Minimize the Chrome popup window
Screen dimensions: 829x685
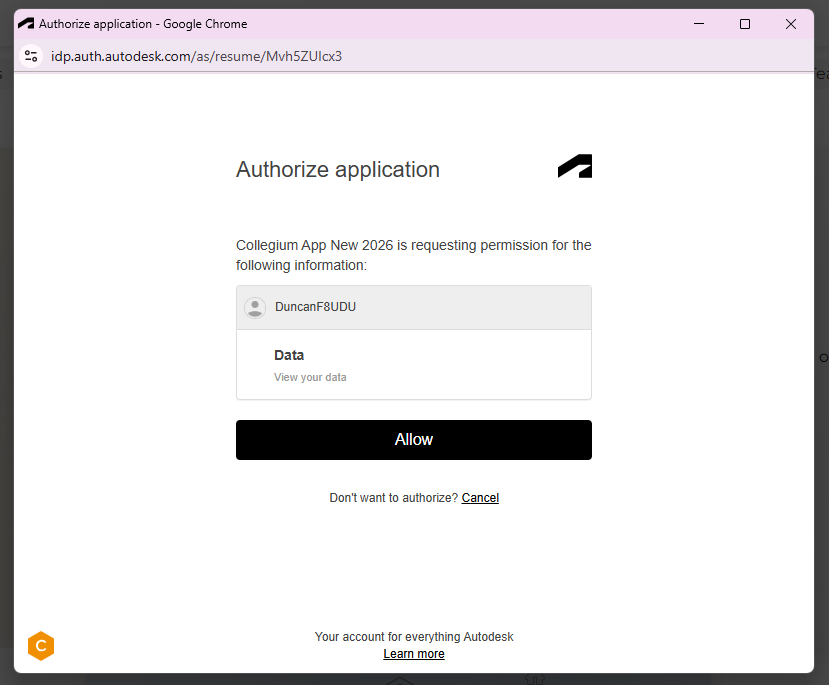click(698, 24)
